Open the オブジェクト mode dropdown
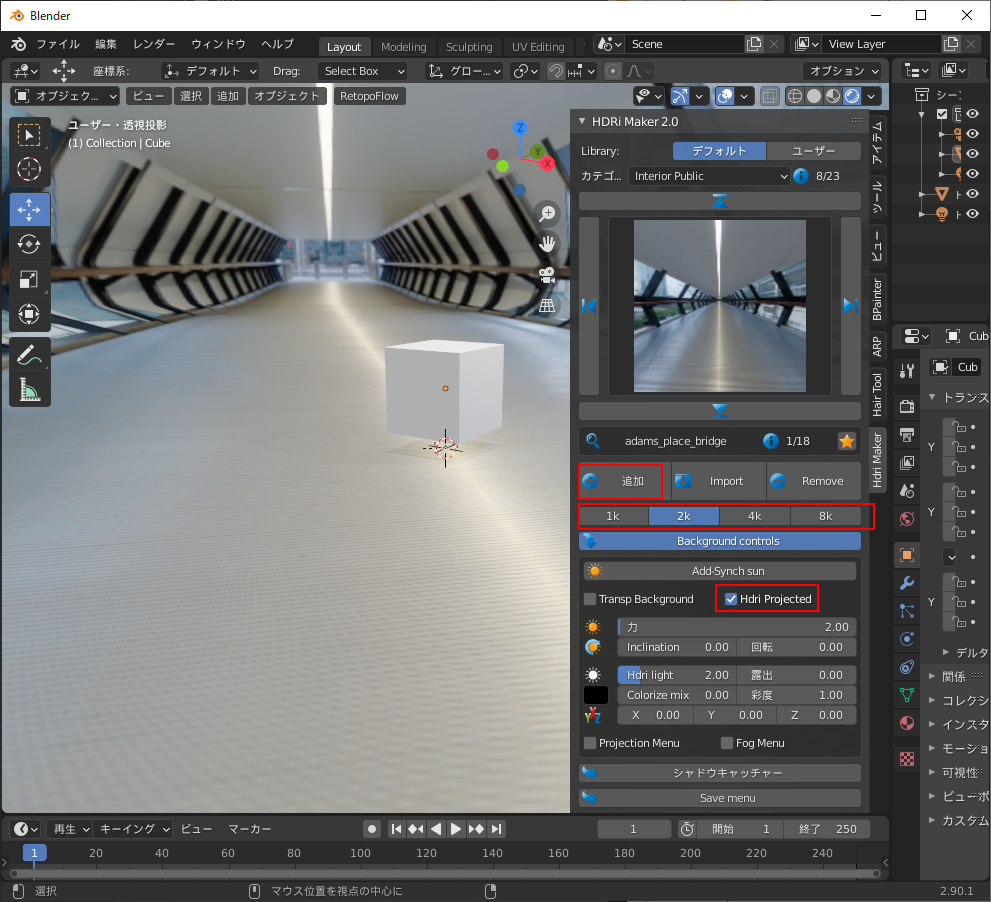This screenshot has width=991, height=902. [x=66, y=96]
